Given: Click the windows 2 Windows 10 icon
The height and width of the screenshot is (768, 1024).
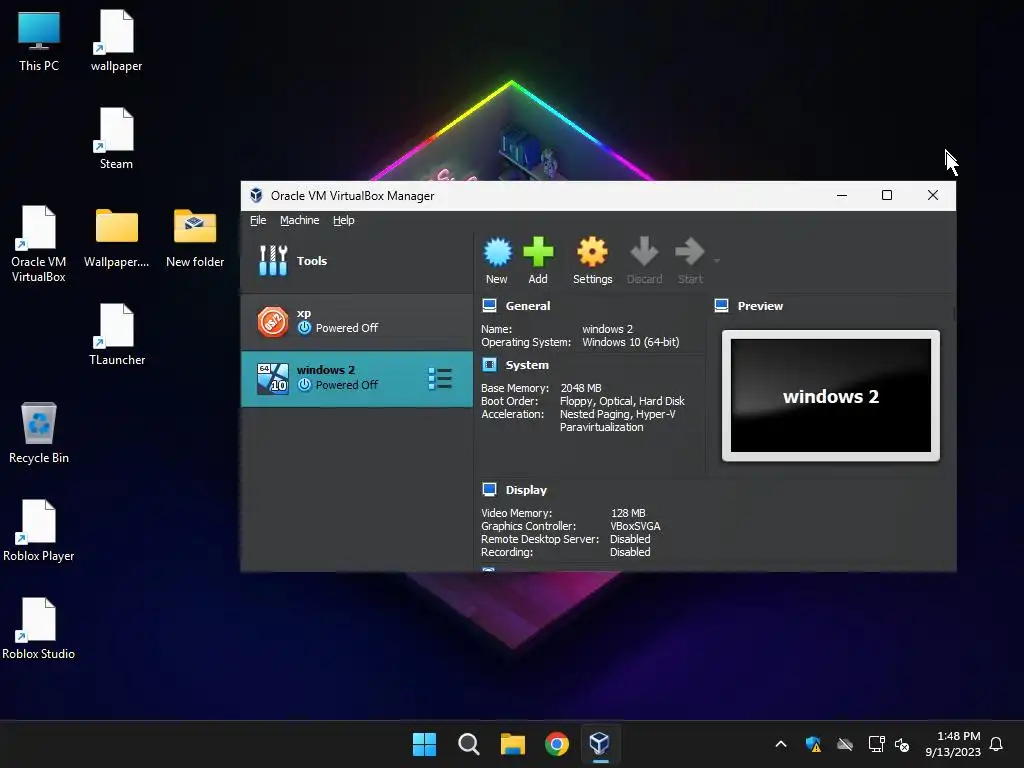Looking at the screenshot, I should (x=272, y=379).
